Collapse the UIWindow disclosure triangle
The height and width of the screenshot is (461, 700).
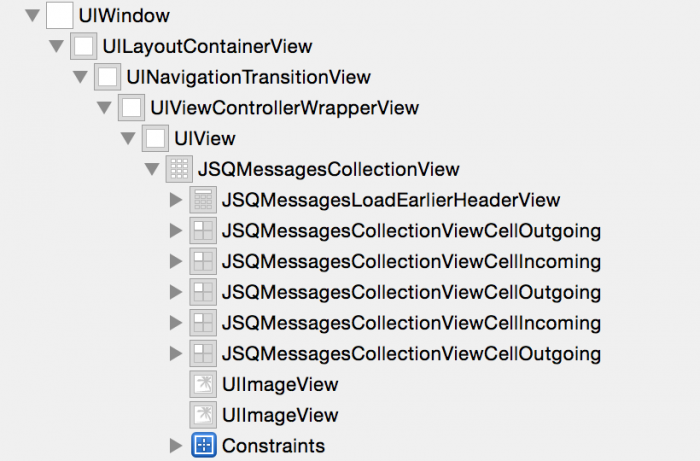33,16
